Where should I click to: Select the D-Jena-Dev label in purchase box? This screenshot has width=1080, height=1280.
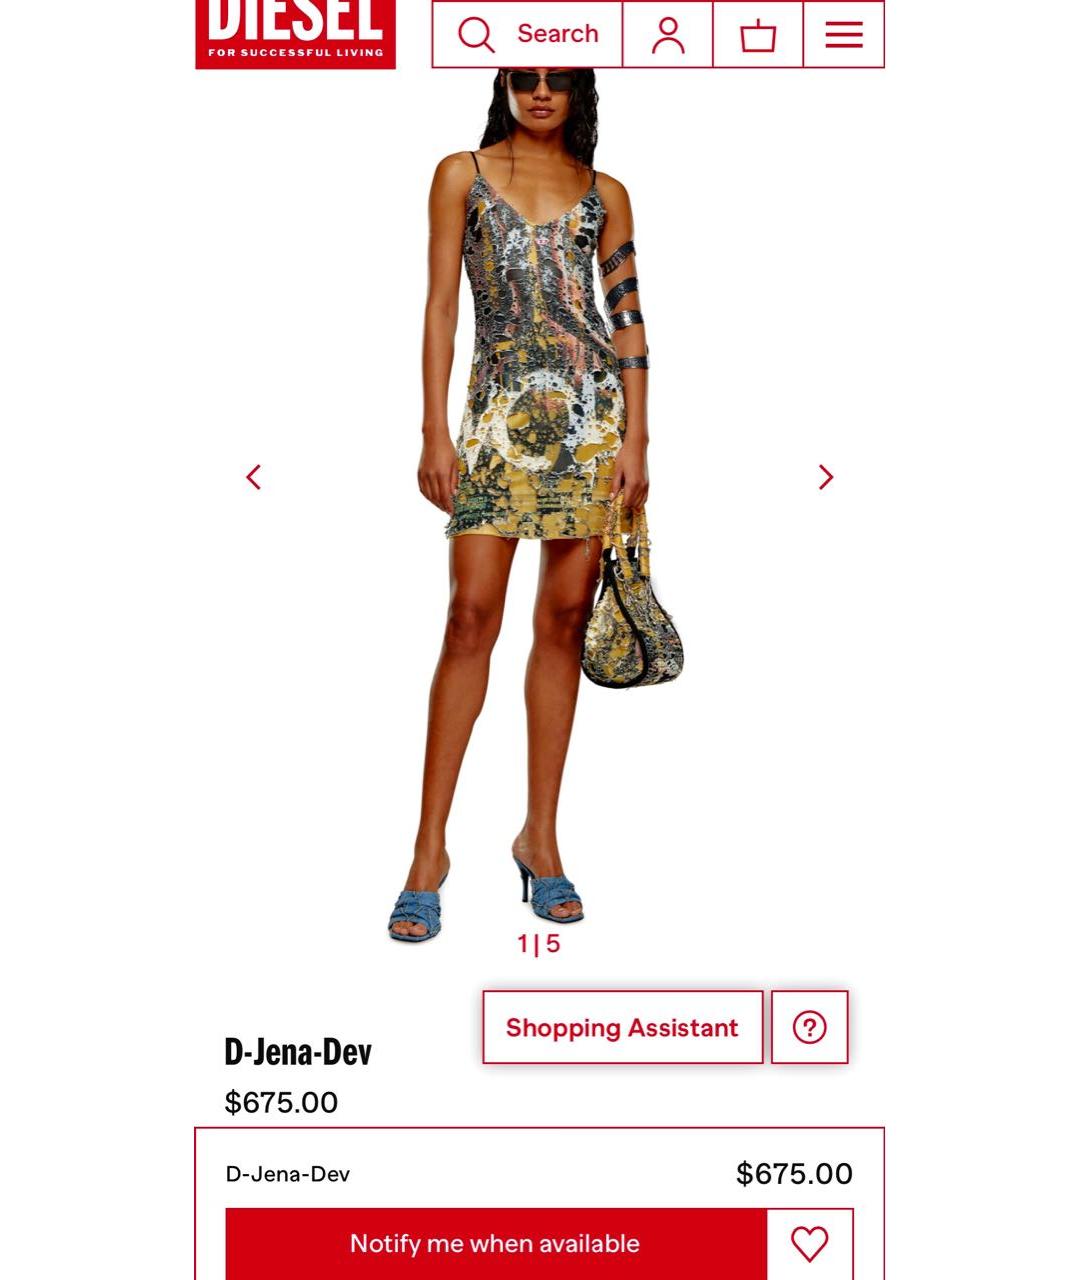pos(288,1174)
